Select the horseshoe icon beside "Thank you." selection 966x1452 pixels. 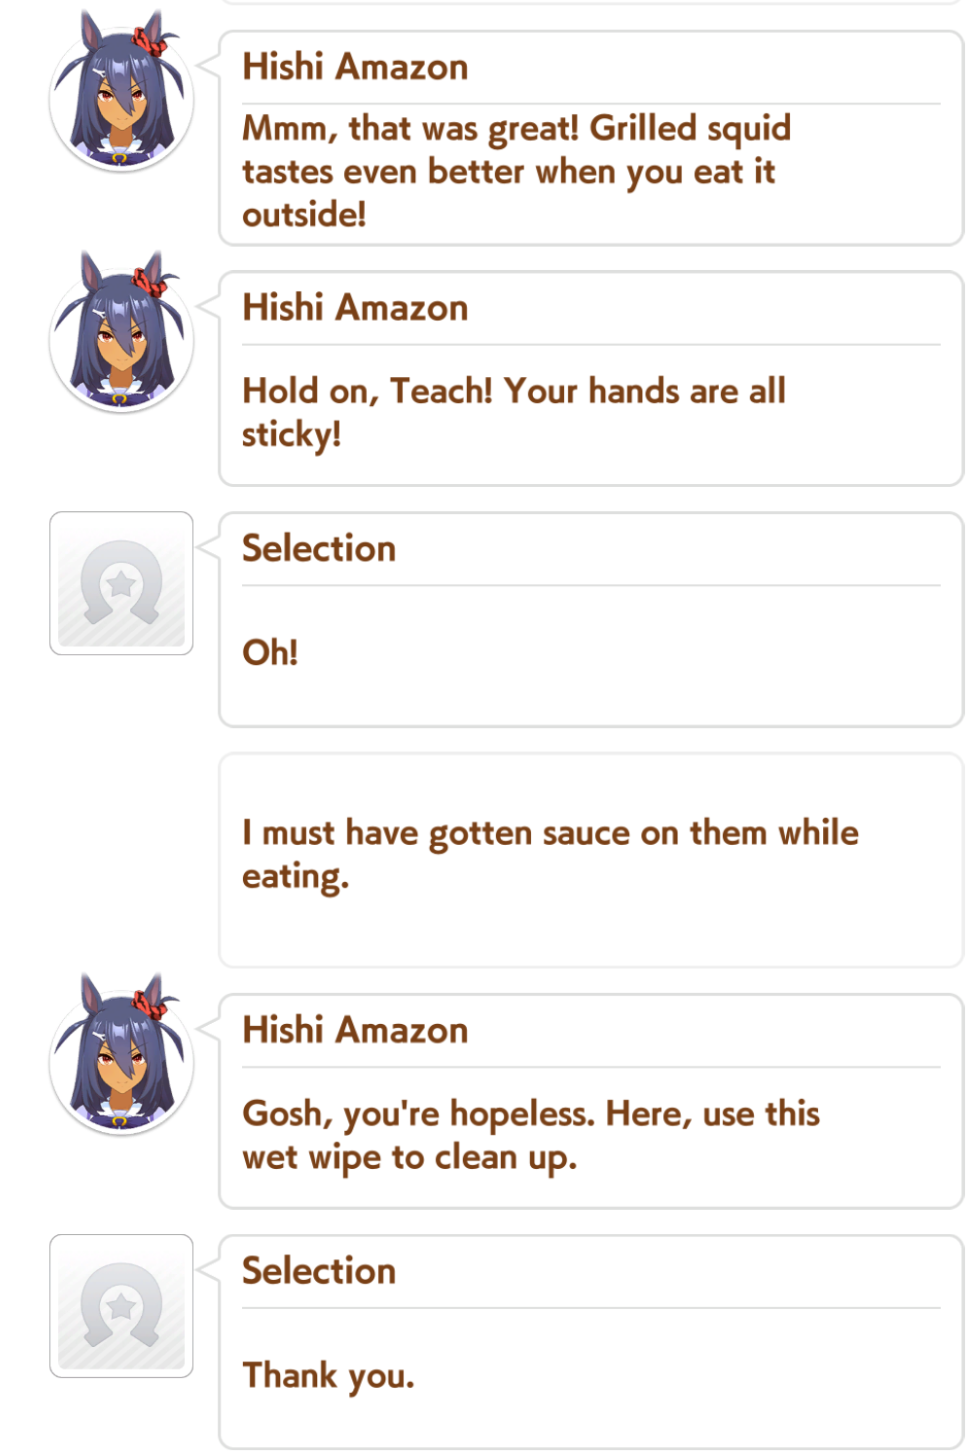[121, 1306]
